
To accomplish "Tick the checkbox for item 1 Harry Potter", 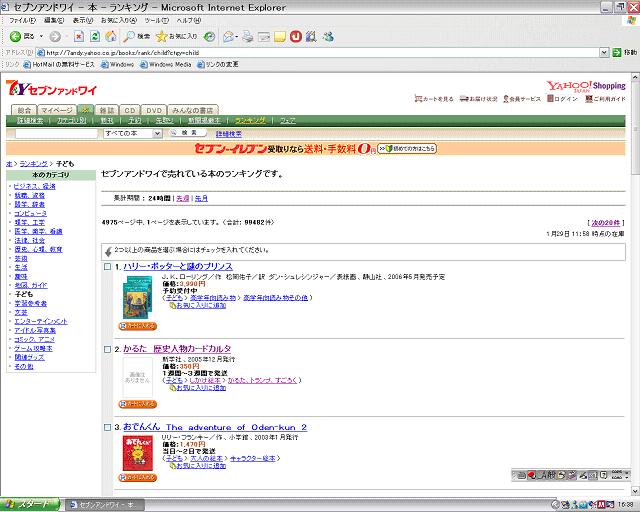I will pyautogui.click(x=107, y=267).
